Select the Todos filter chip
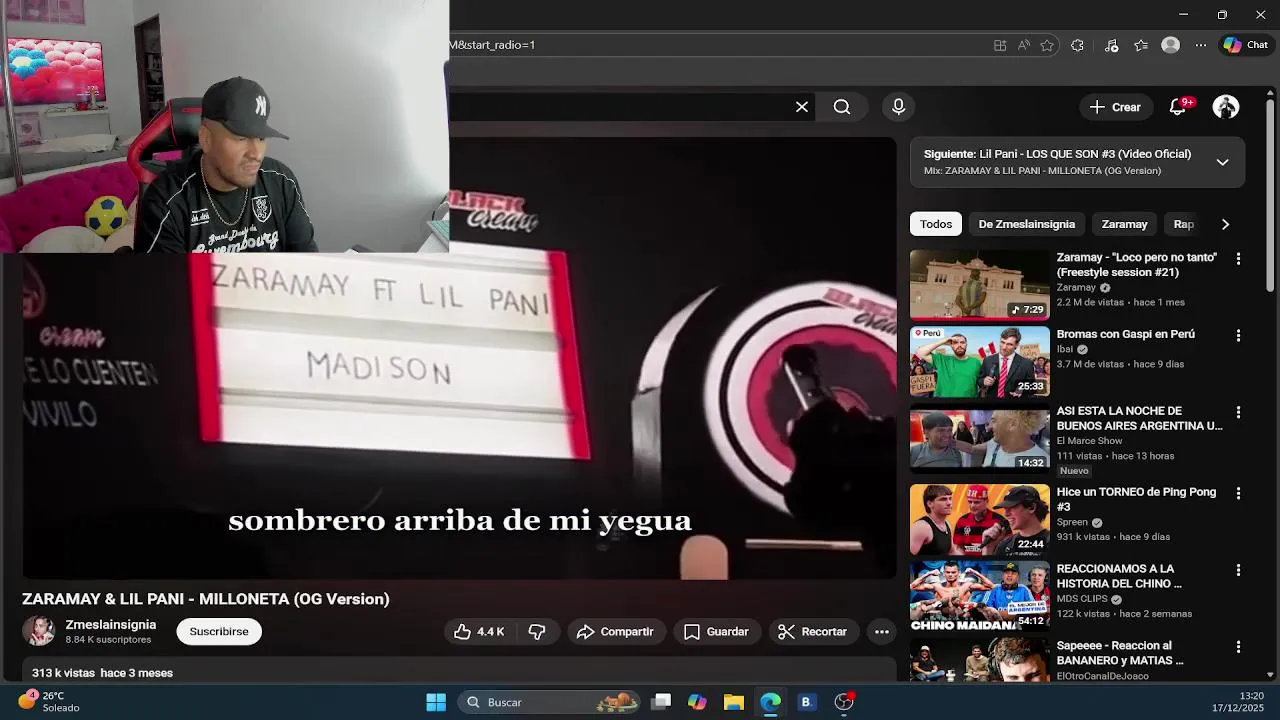Viewport: 1280px width, 720px height. [936, 224]
